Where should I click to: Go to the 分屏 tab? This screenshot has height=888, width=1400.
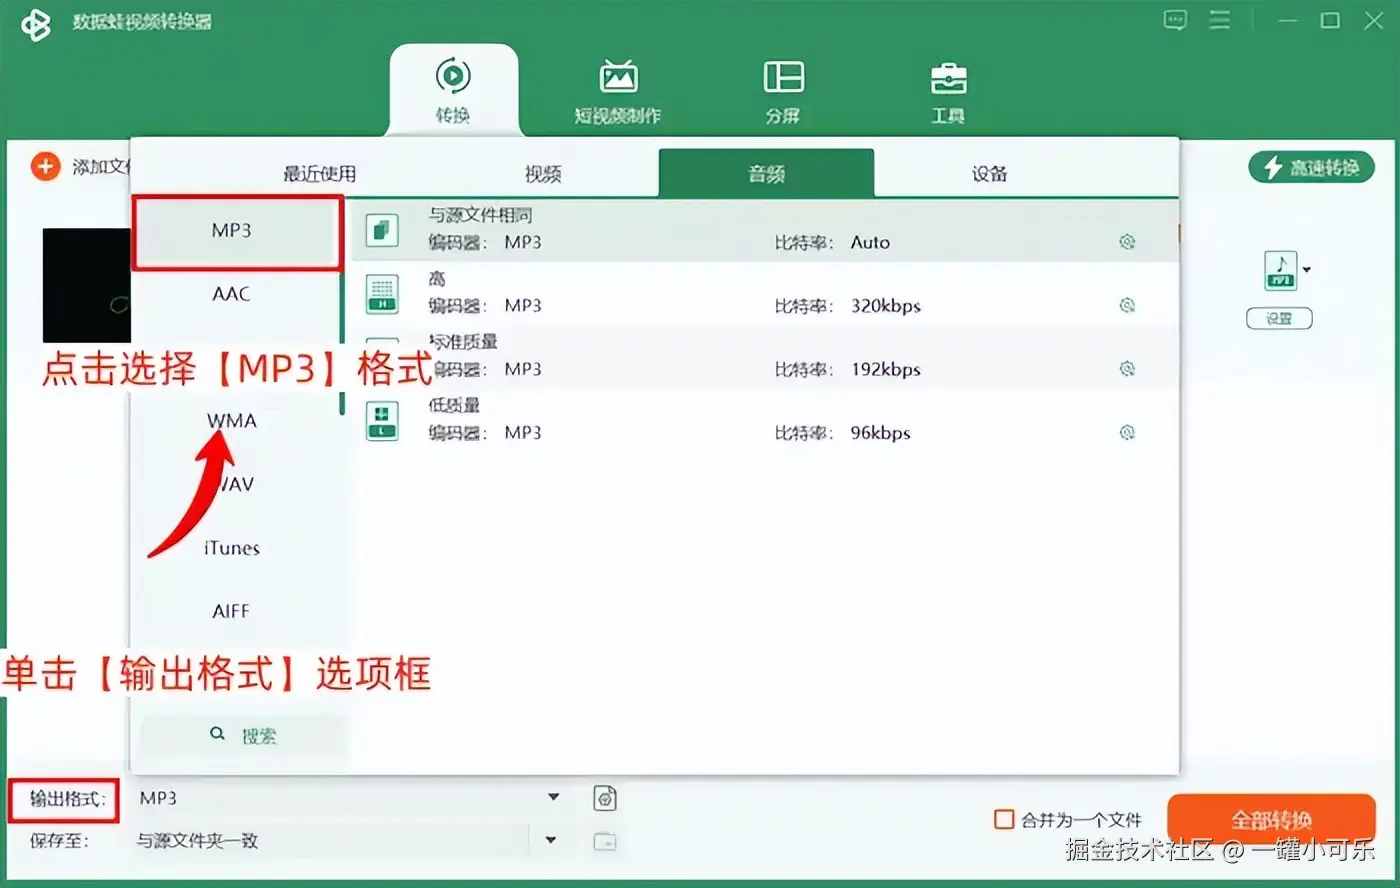click(783, 90)
